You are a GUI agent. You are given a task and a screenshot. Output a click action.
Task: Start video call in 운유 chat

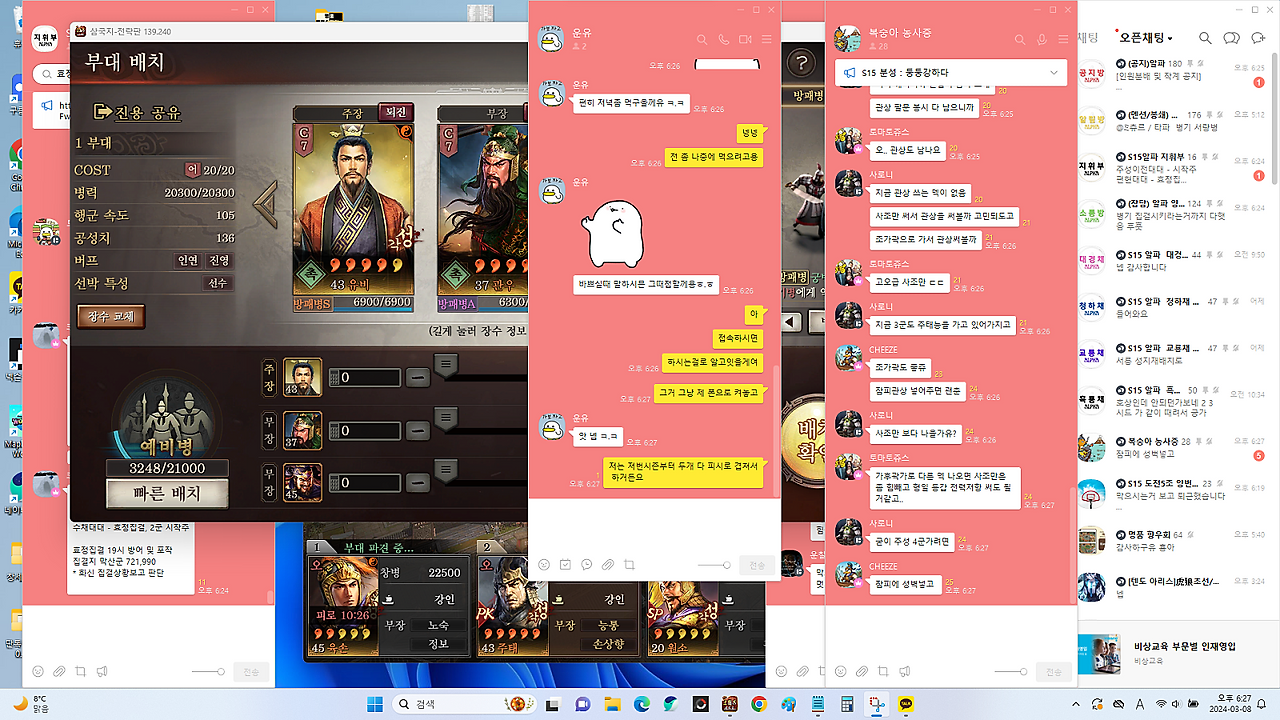point(745,39)
